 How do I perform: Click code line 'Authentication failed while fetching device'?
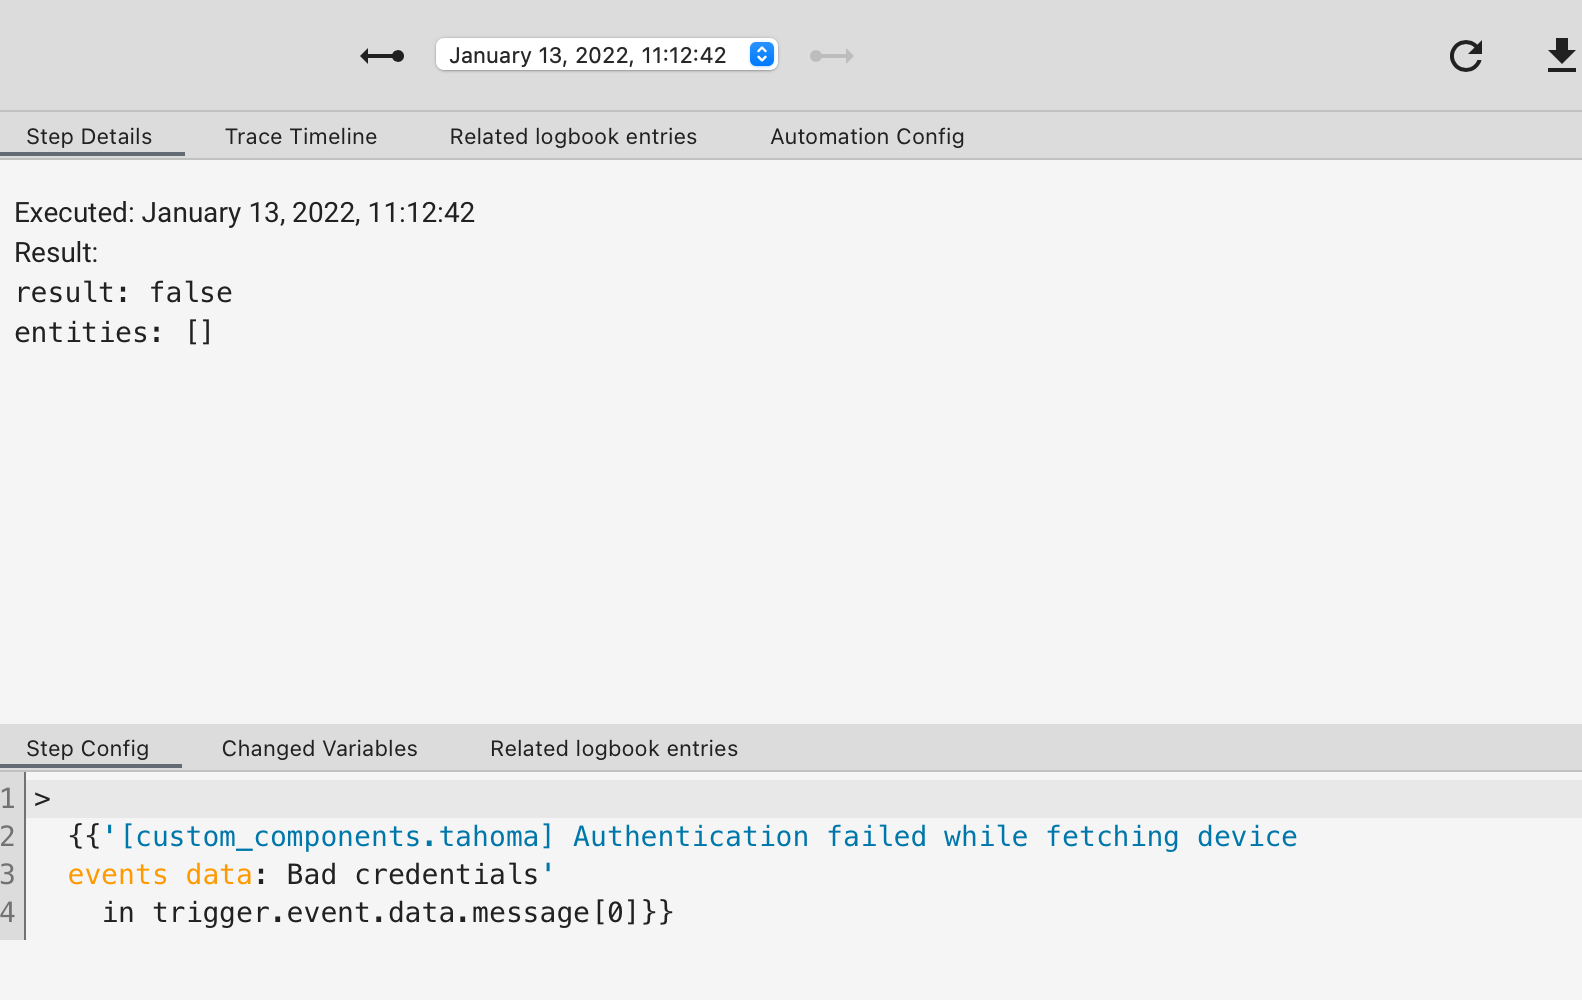[682, 836]
